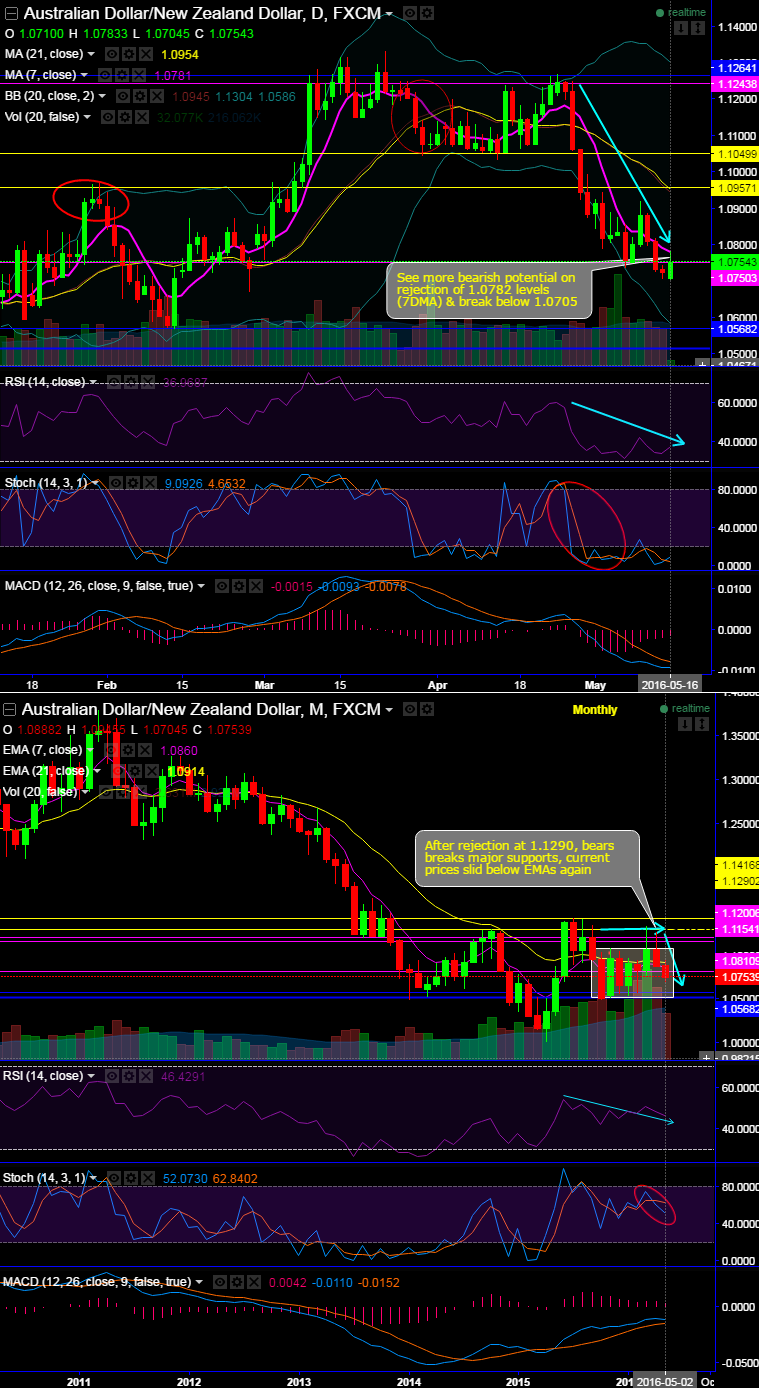Move daily chart pane down arrow icon
Viewport: 759px width, 1388px height.
click(681, 28)
